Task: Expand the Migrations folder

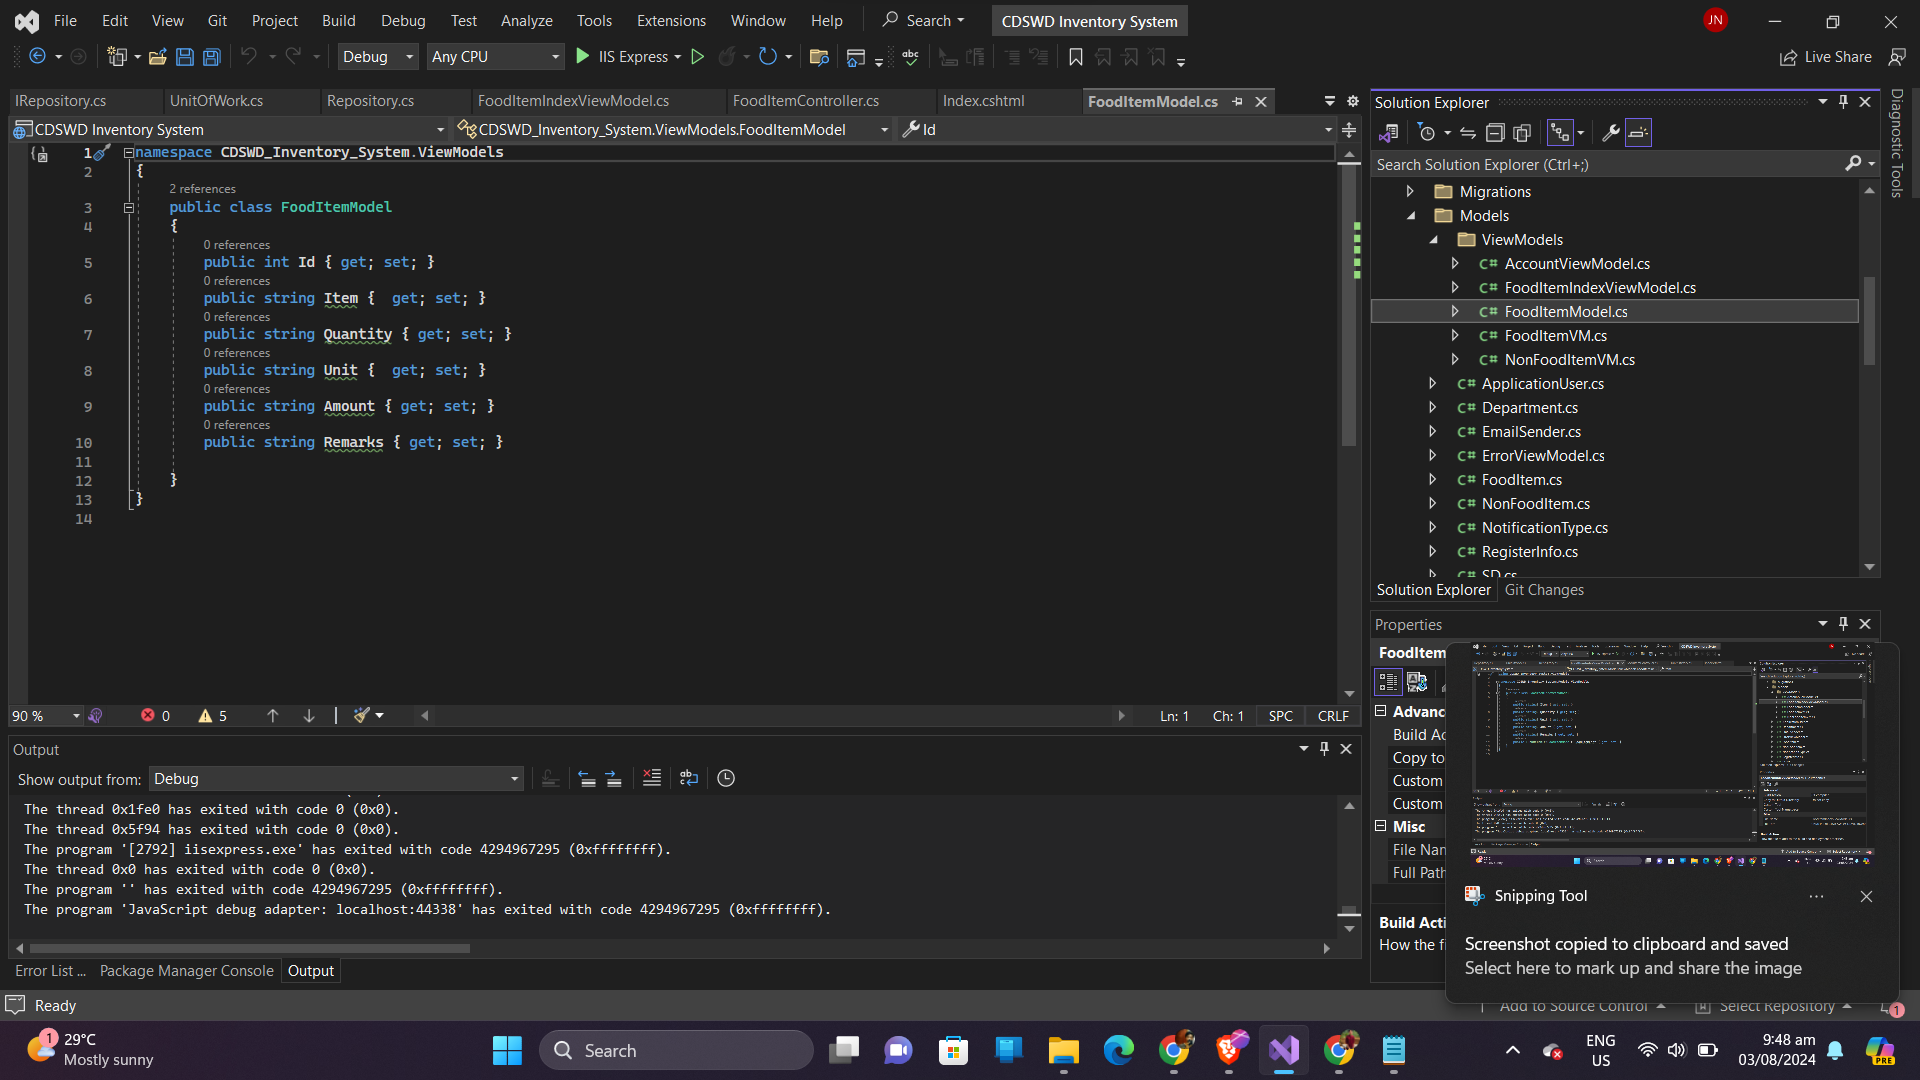Action: (x=1410, y=192)
